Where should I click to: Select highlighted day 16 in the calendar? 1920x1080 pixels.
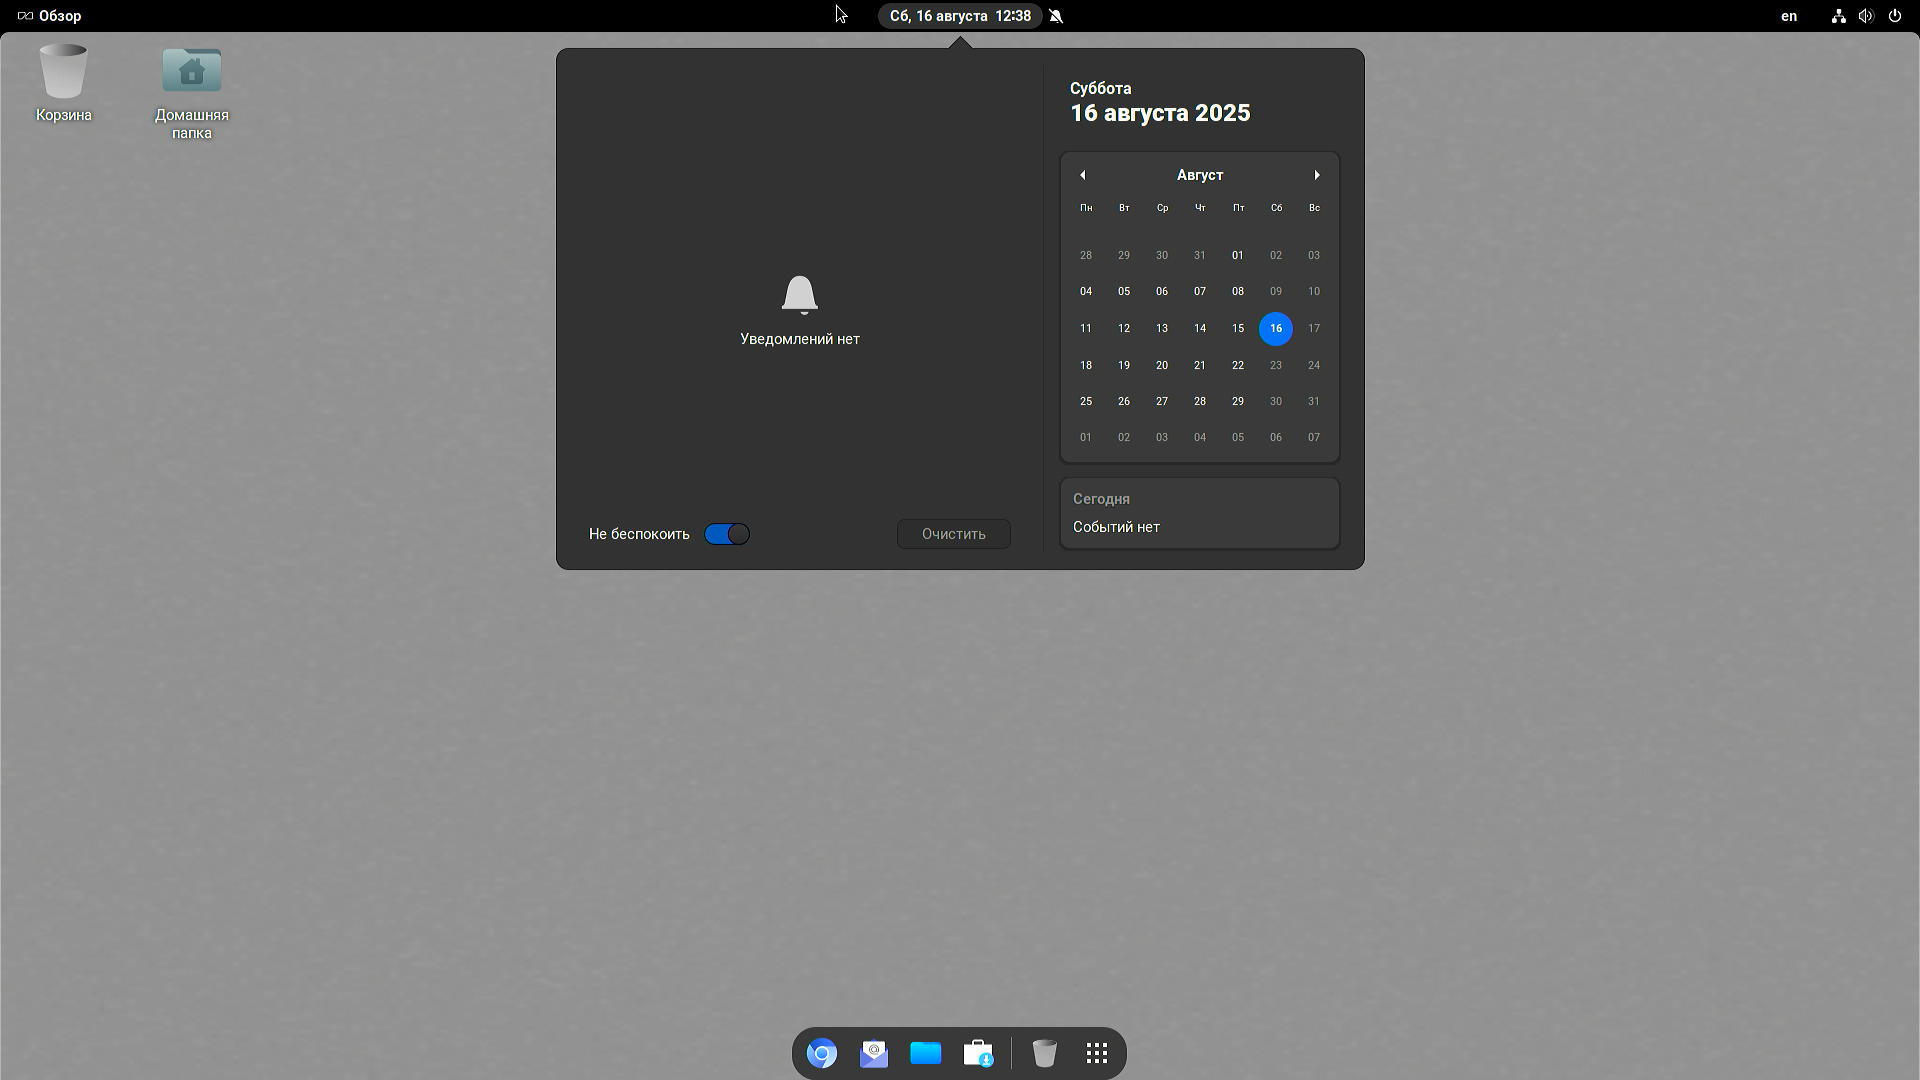tap(1276, 328)
